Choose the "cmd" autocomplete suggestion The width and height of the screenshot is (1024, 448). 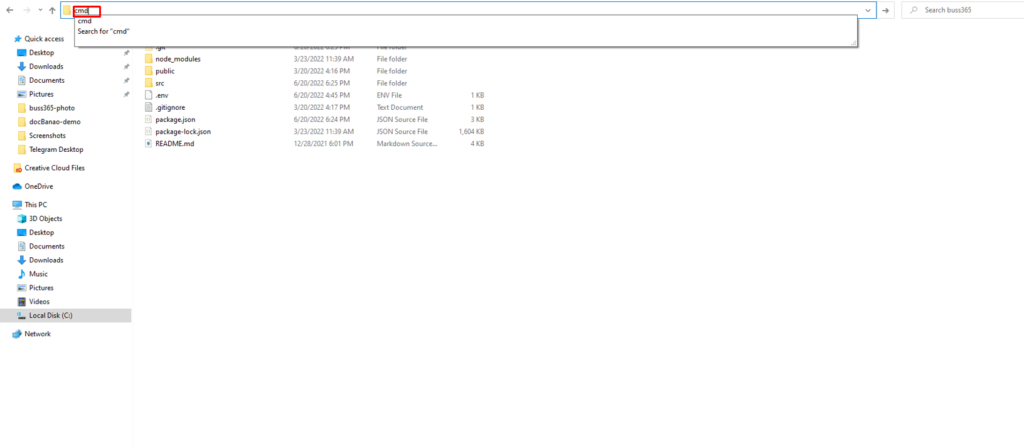(x=84, y=21)
